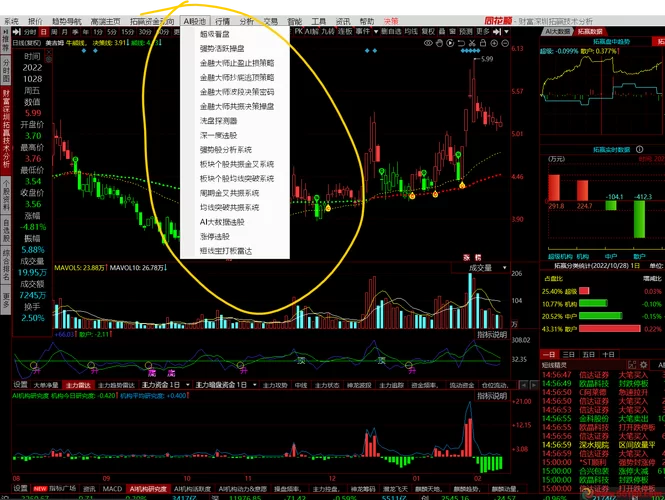
Task: Click 预测 button in chart toolbar
Action: pos(466,32)
